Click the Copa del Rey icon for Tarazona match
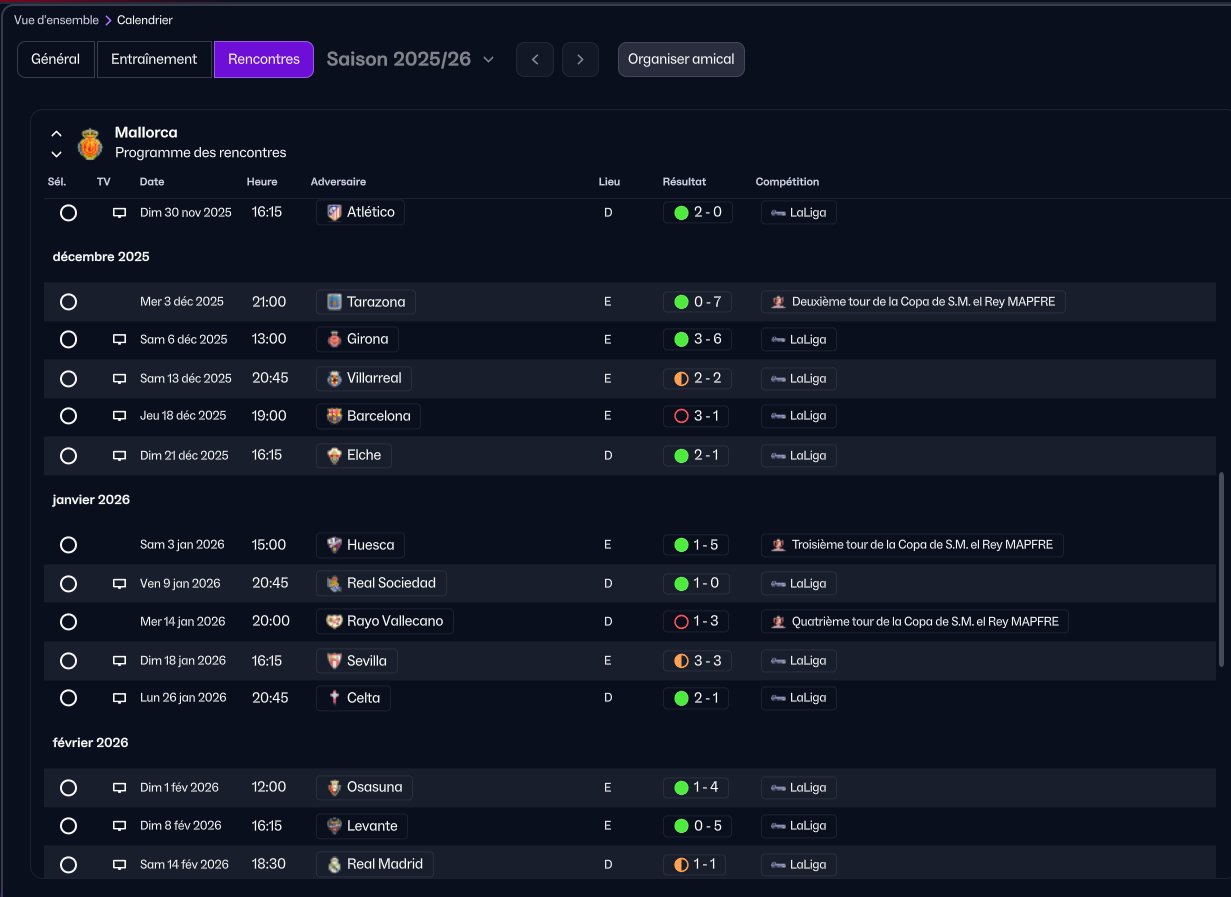Screen dimensions: 1231x897 778,302
